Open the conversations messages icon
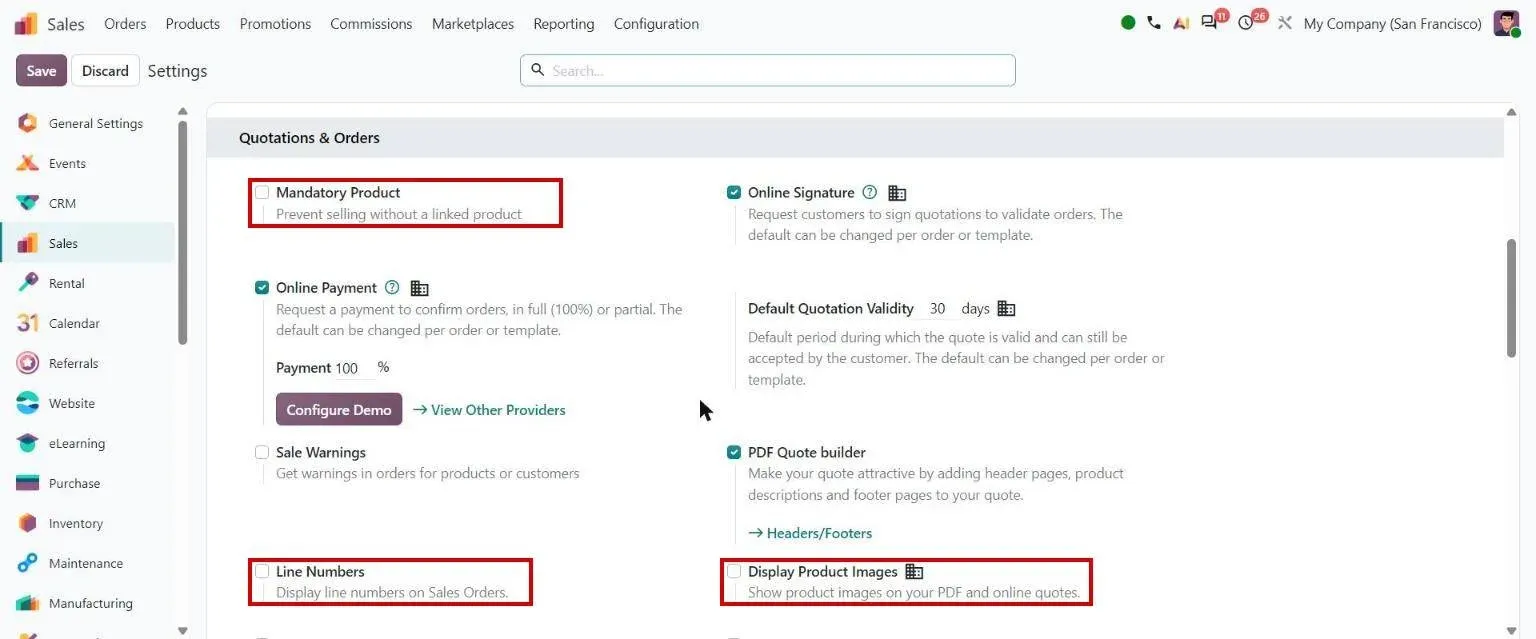This screenshot has width=1536, height=639. click(1209, 23)
